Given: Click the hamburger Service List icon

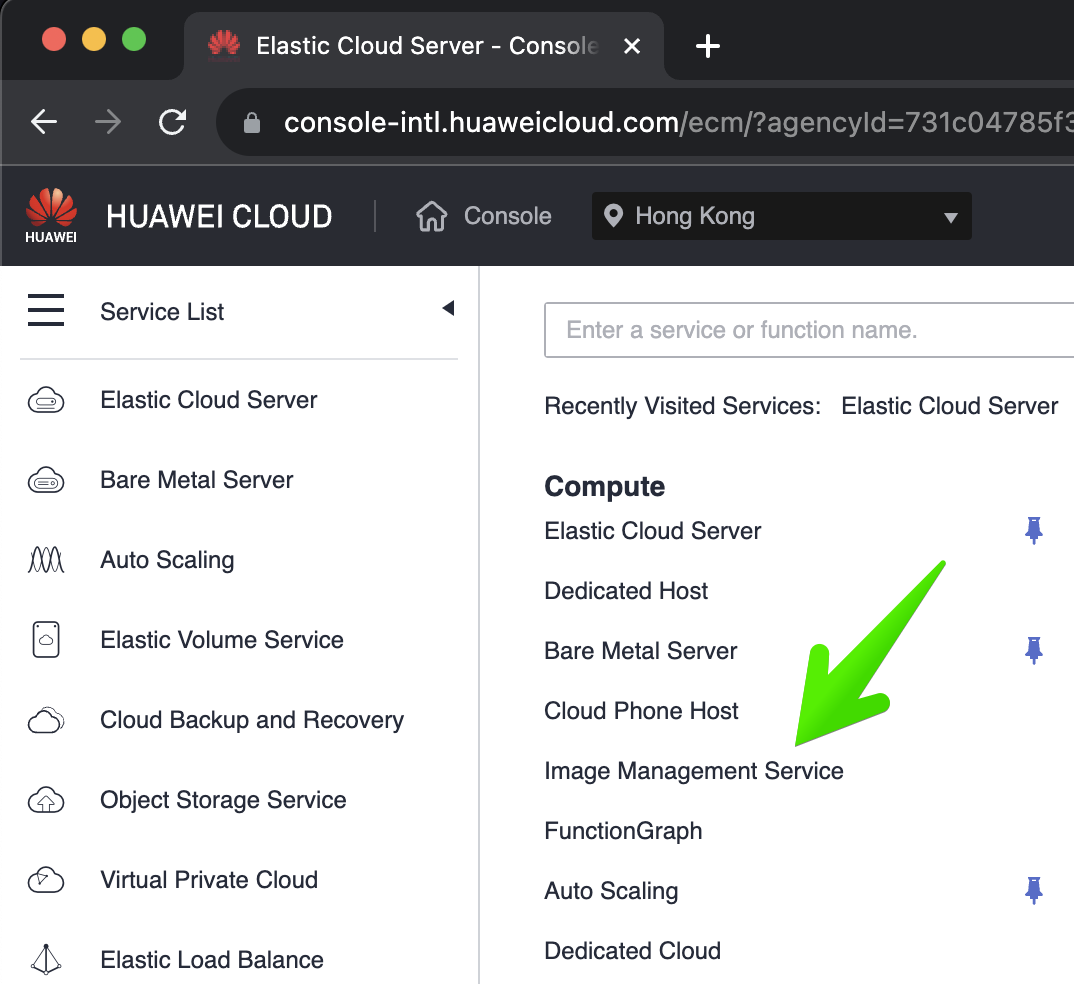Looking at the screenshot, I should pos(46,310).
